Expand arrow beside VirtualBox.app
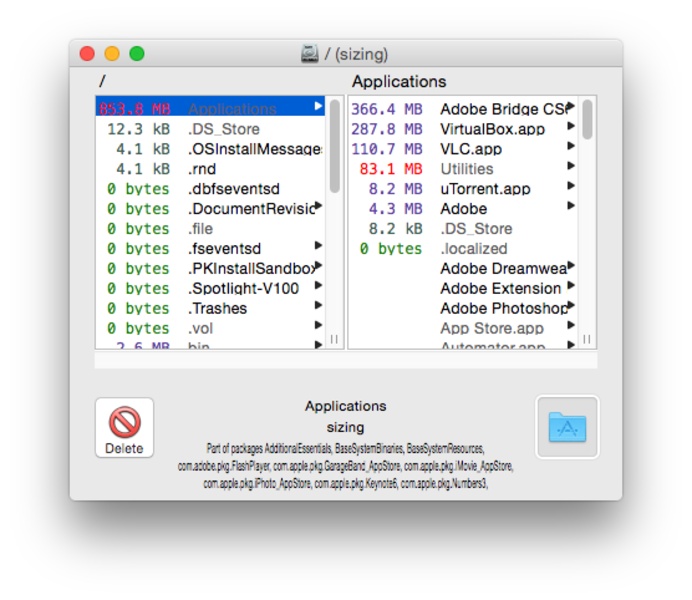The height and width of the screenshot is (600, 692). point(571,126)
